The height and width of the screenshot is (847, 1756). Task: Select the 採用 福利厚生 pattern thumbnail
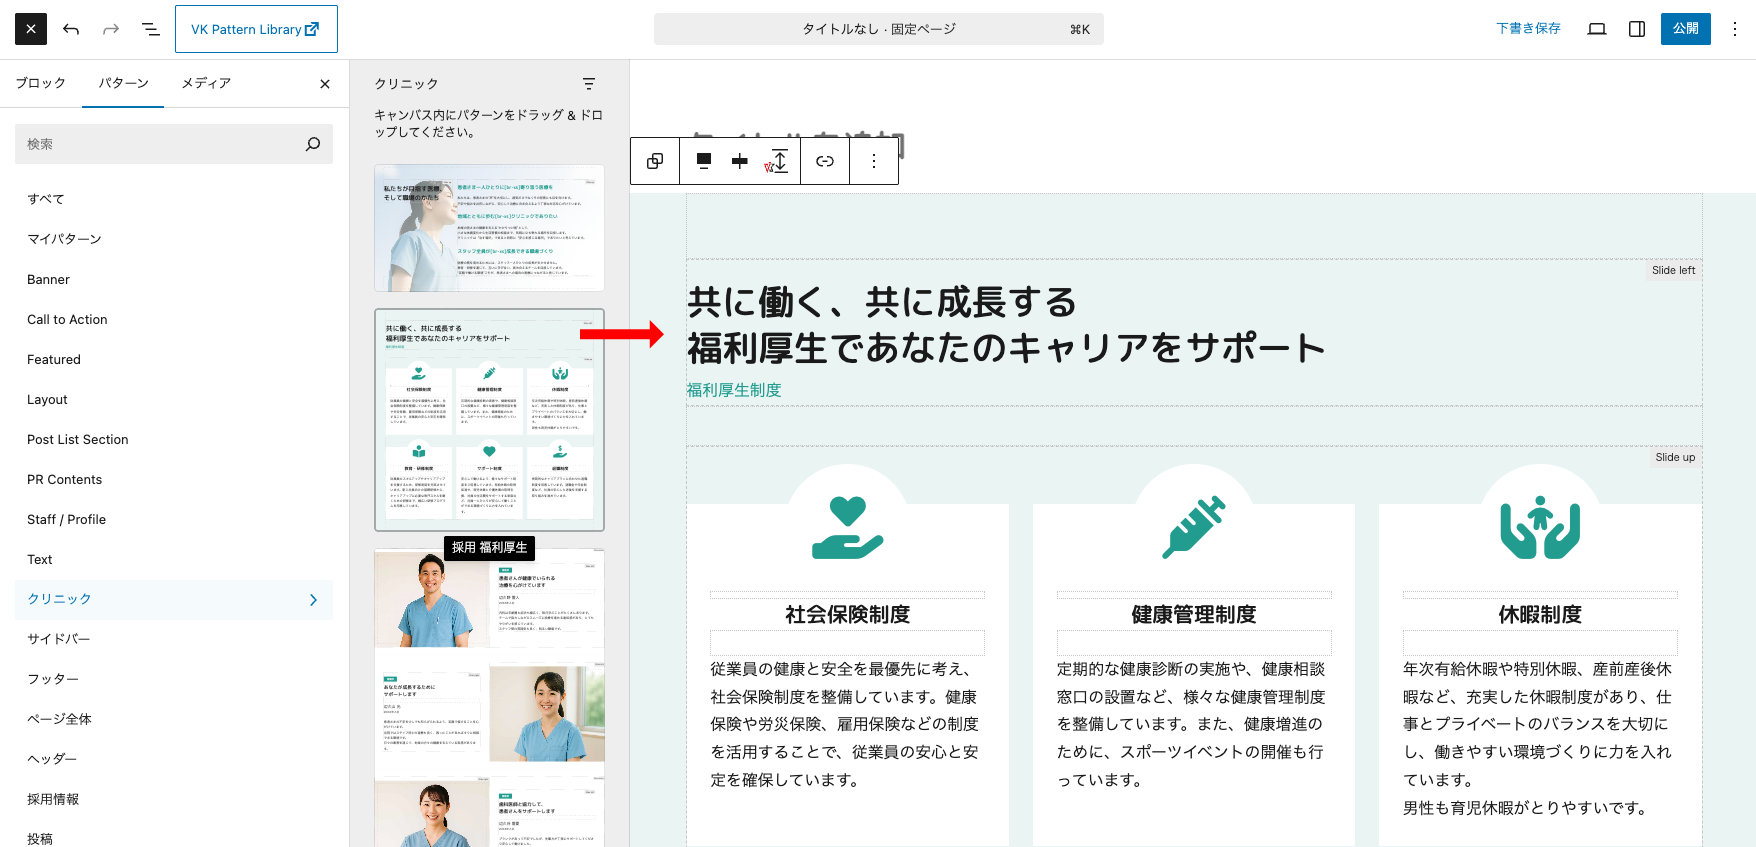489,420
